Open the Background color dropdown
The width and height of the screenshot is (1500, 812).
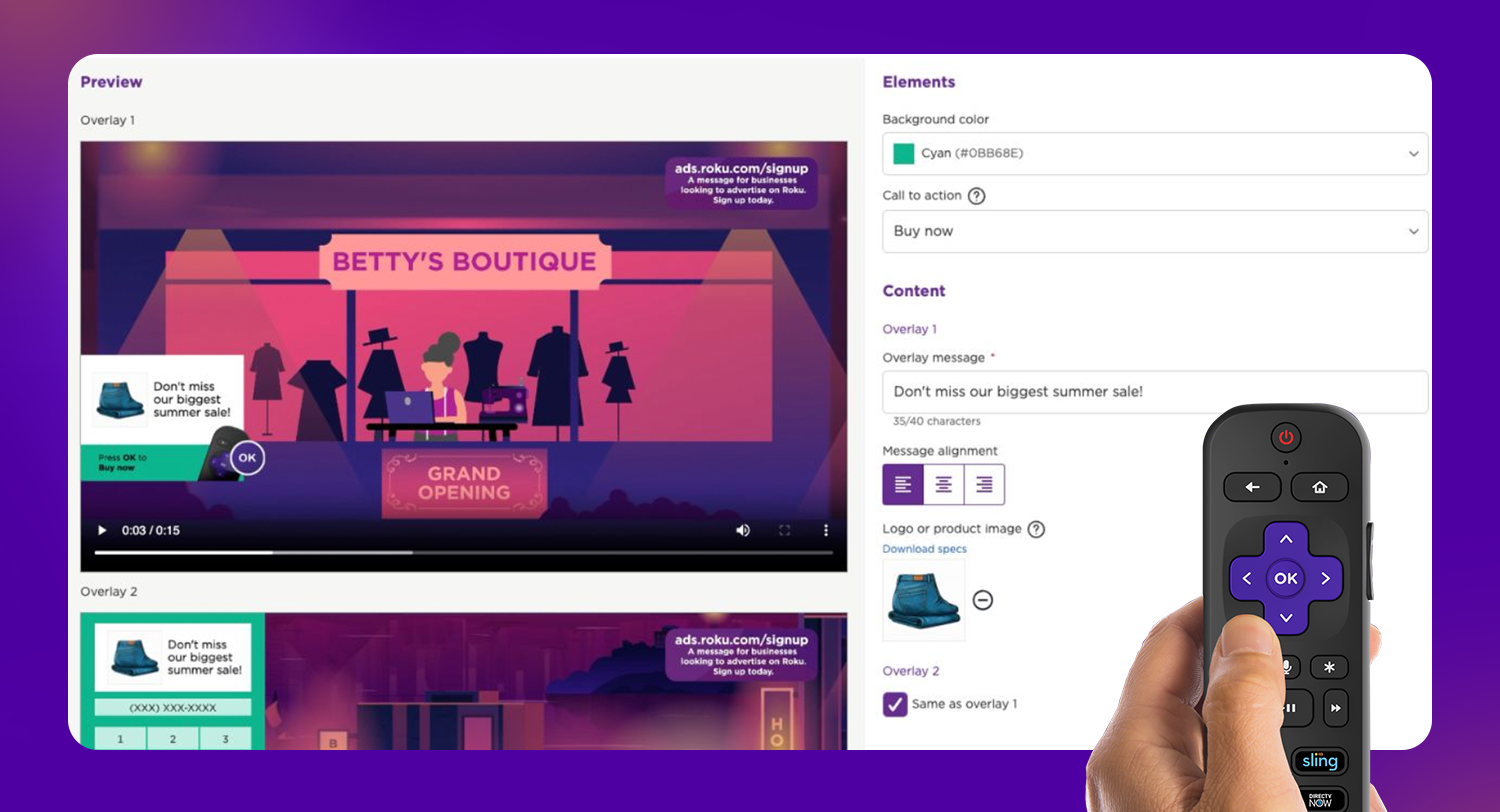(x=1155, y=154)
